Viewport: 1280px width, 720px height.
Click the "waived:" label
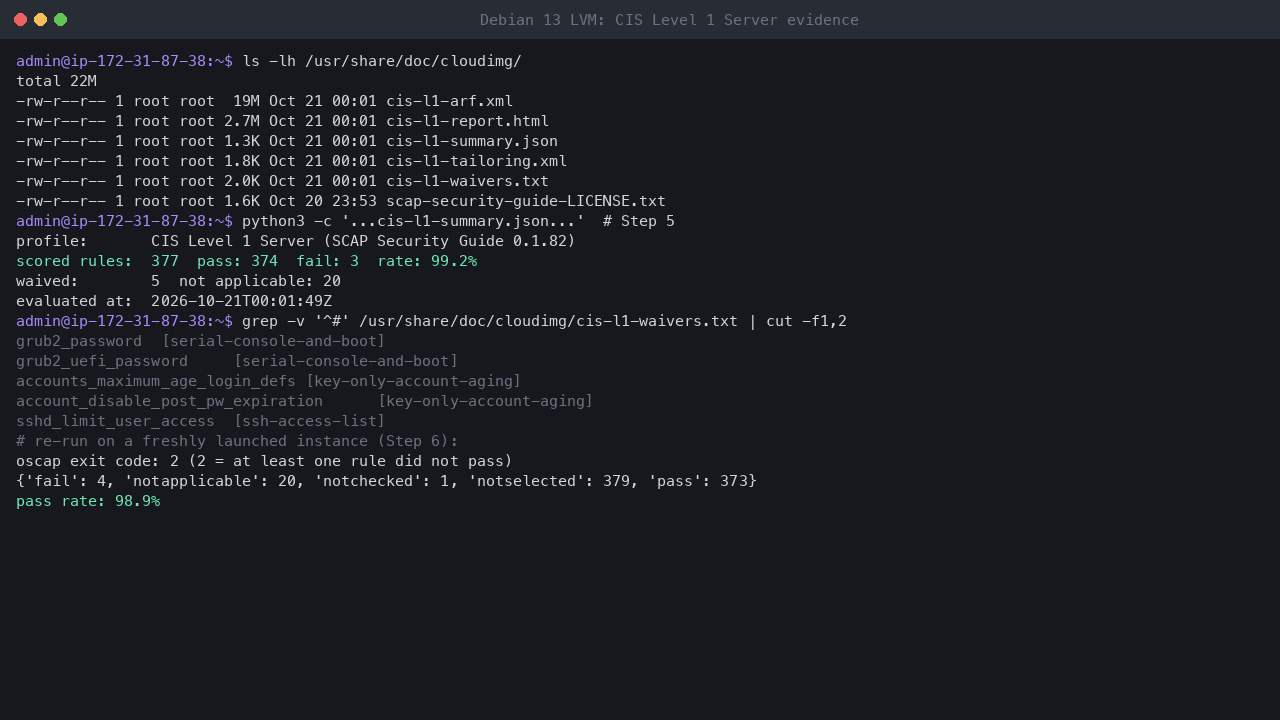pos(47,281)
